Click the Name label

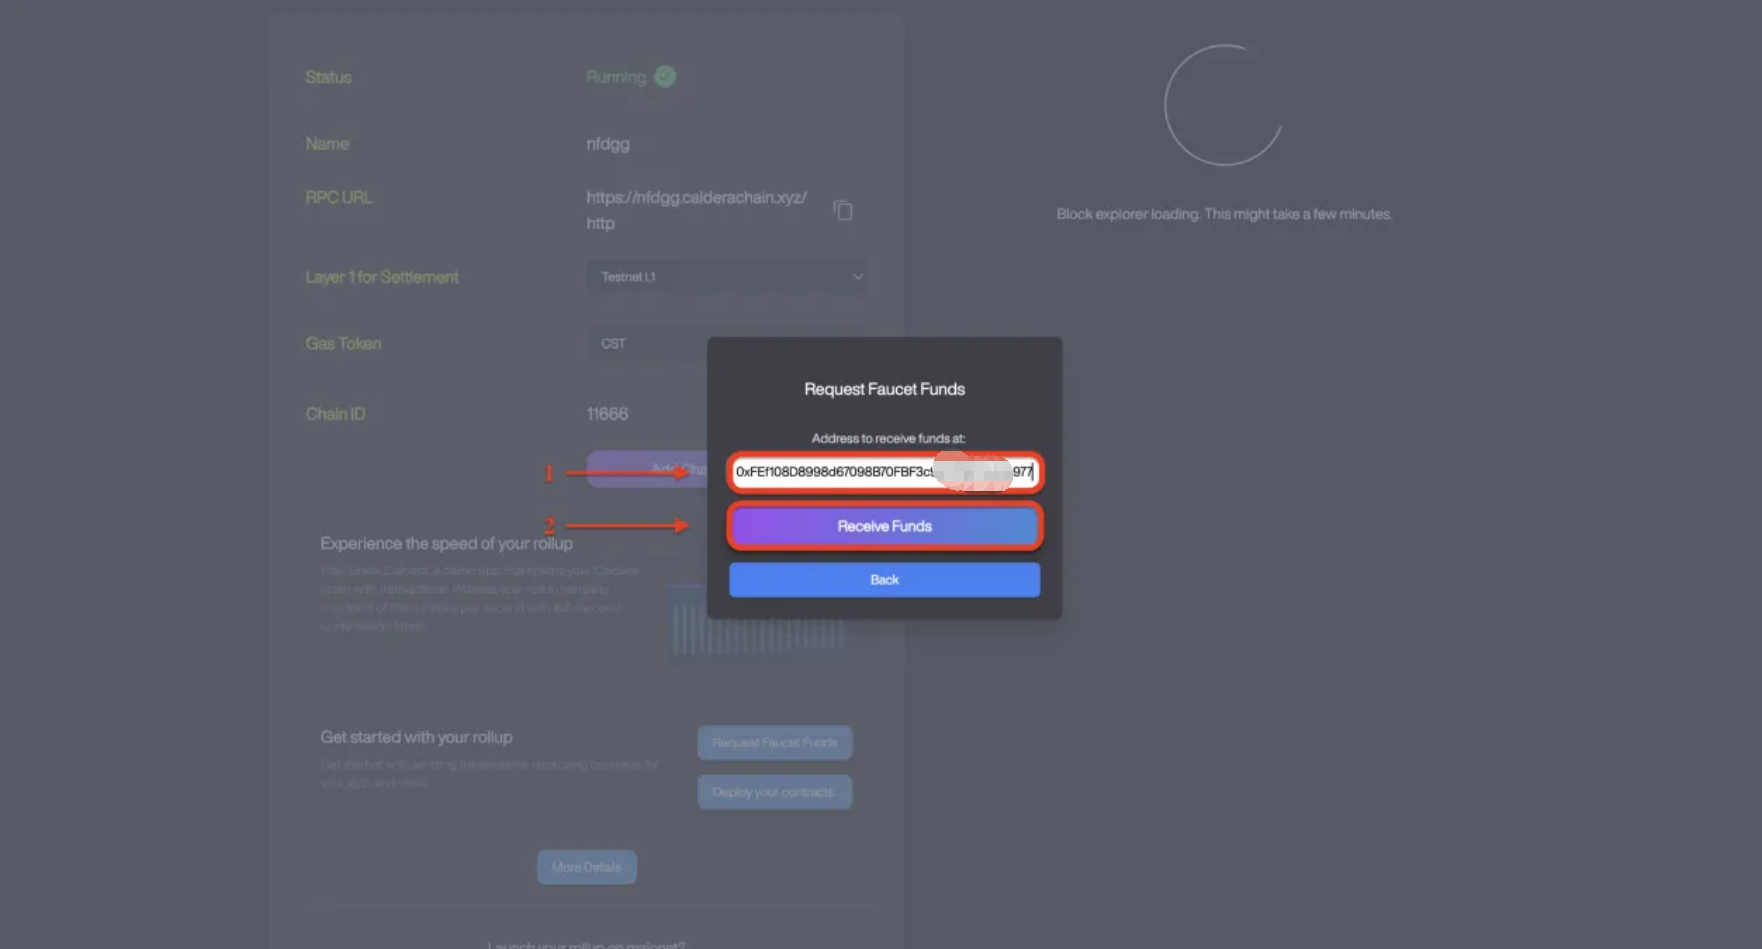327,144
